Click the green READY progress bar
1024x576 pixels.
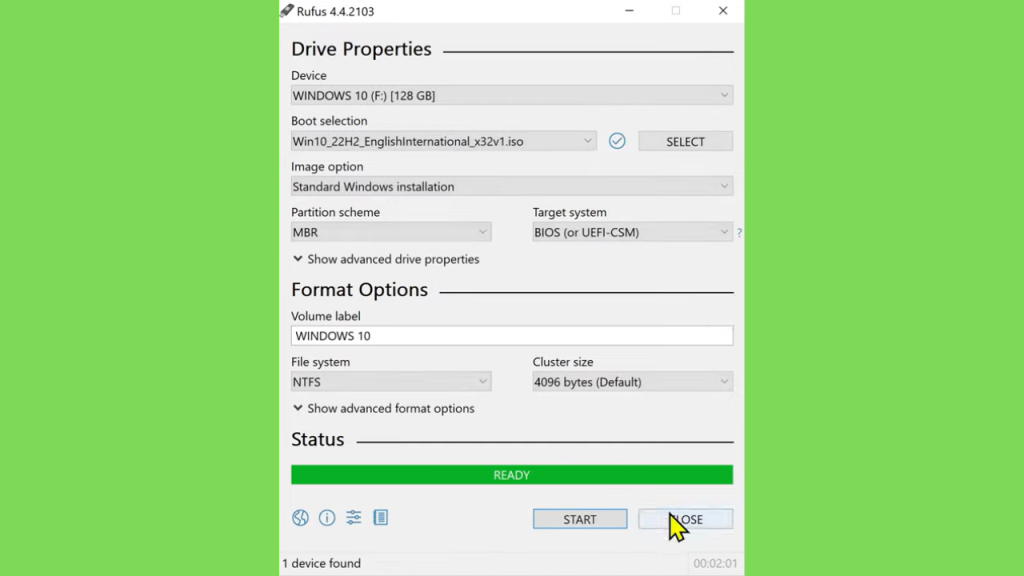pos(512,475)
